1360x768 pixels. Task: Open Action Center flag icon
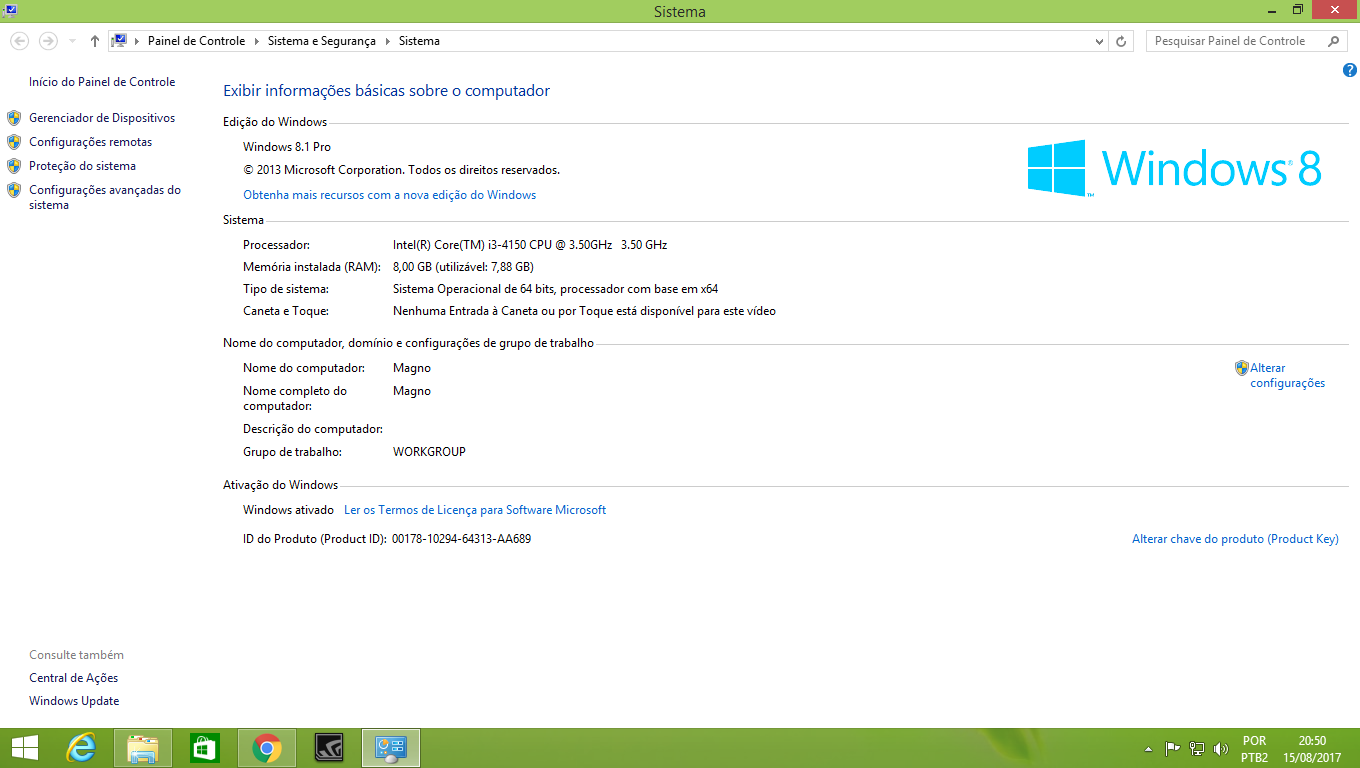pos(1173,748)
